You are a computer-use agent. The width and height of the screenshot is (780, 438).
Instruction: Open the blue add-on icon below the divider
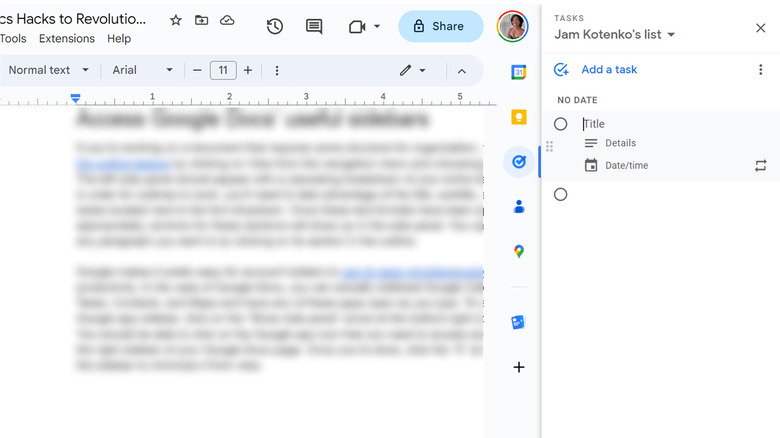click(x=518, y=322)
